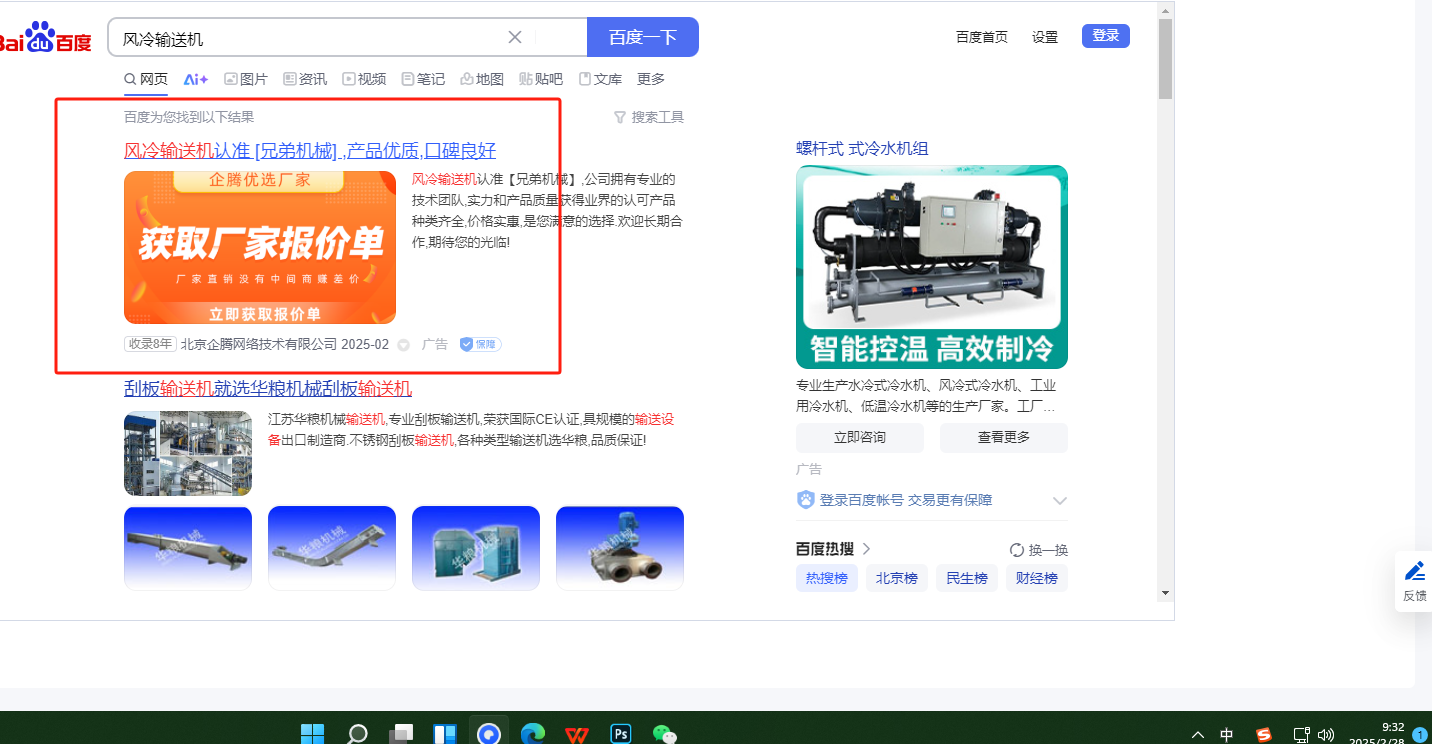This screenshot has width=1432, height=744.
Task: Open the 更多 search category menu
Action: (x=651, y=79)
